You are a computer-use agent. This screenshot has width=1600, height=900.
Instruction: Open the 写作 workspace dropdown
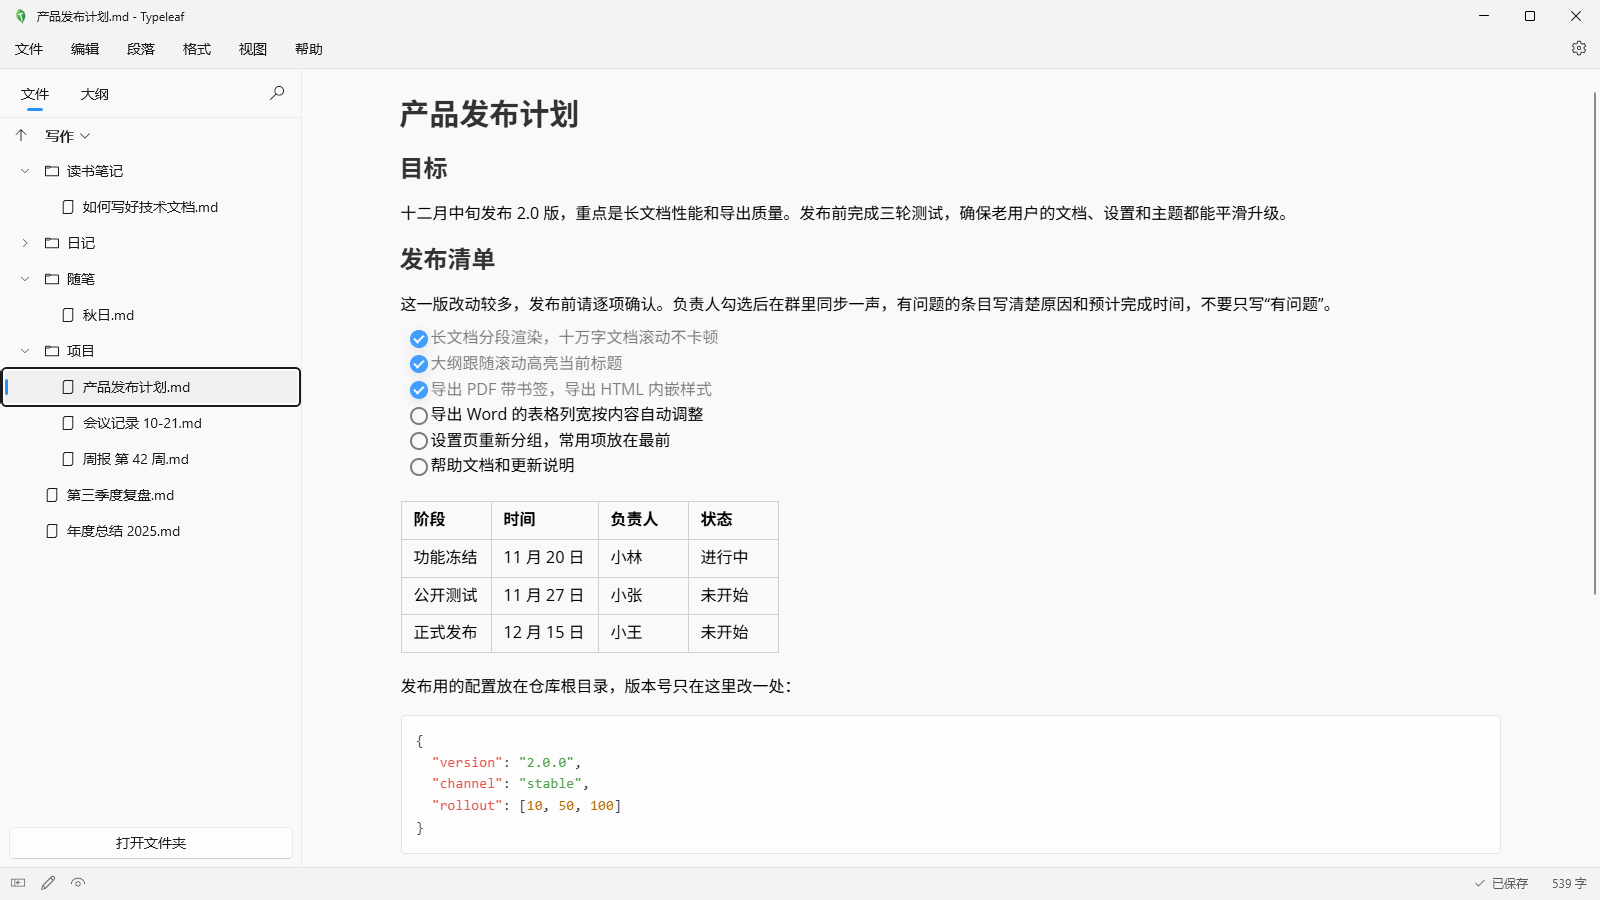[x=68, y=136]
